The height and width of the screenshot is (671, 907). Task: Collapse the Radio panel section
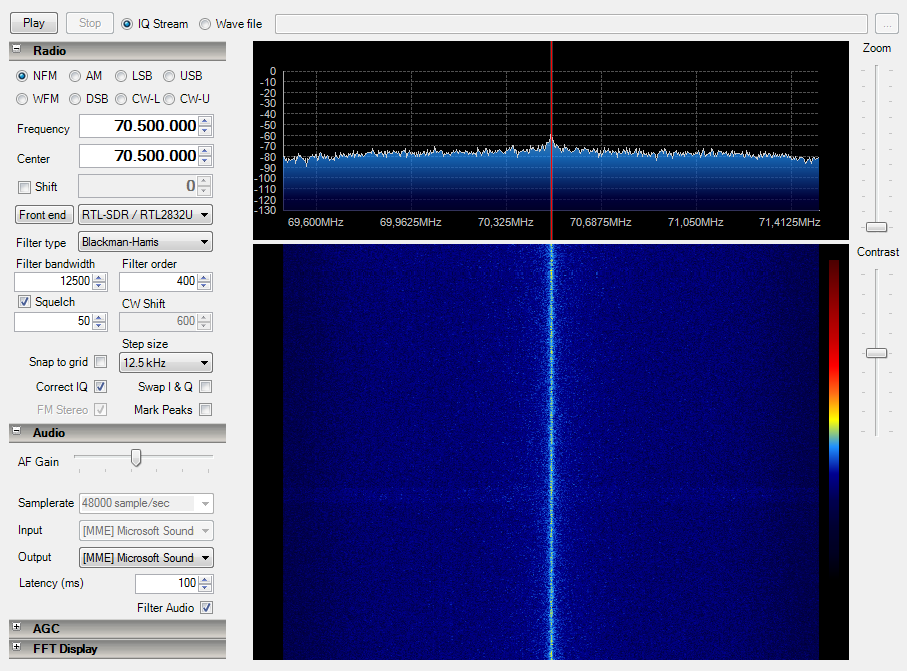[17, 50]
